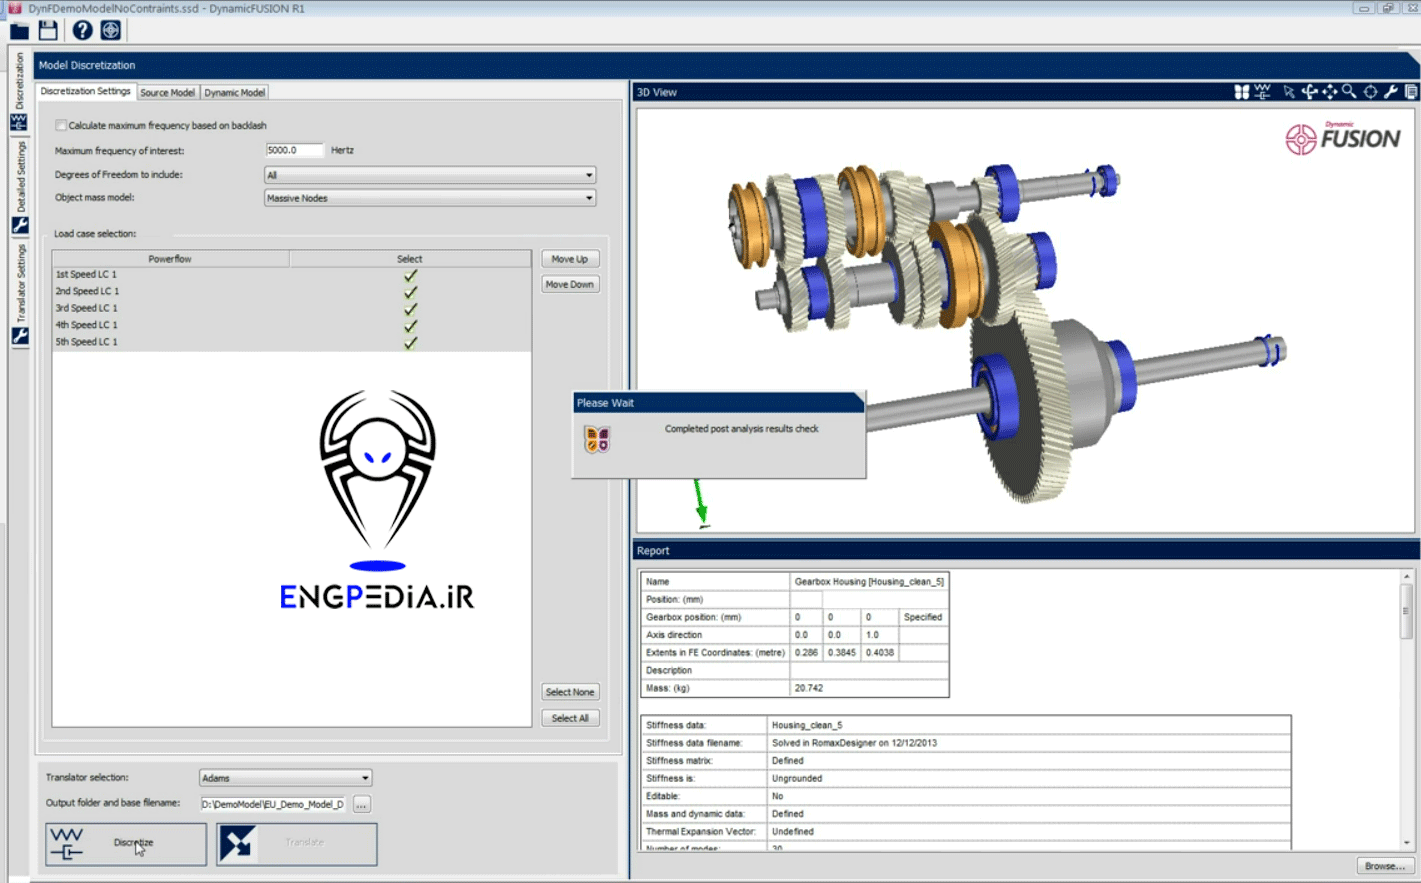Click the Translate button
The image size is (1421, 883).
(297, 844)
